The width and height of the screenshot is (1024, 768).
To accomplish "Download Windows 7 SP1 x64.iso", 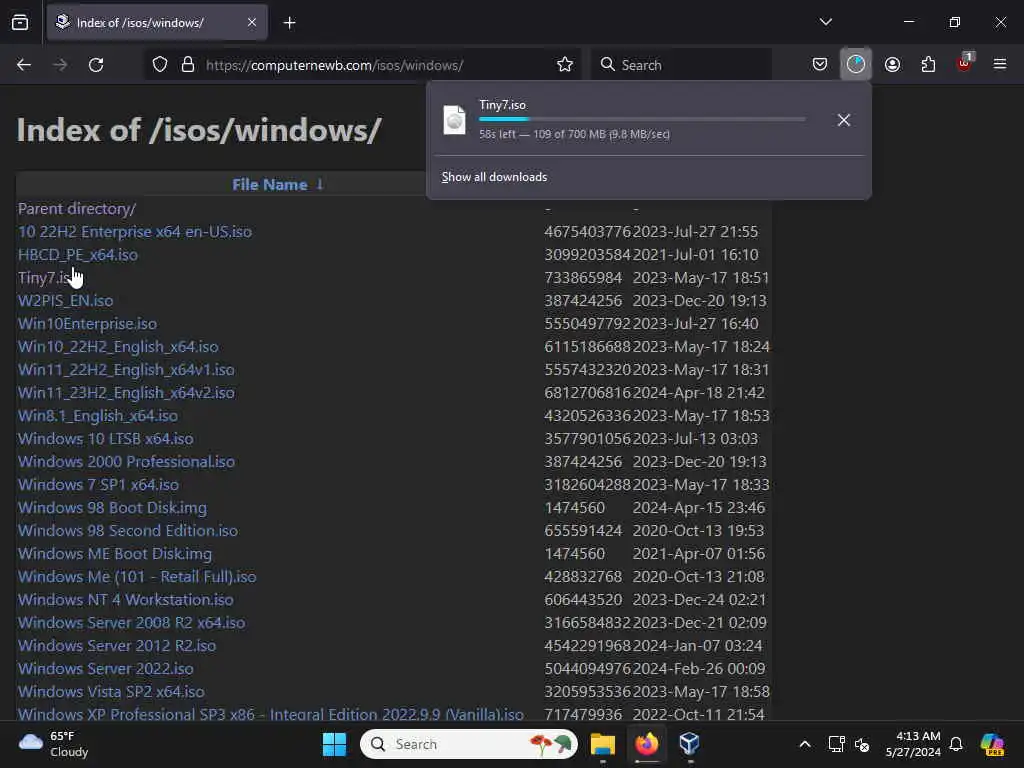I will (98, 485).
